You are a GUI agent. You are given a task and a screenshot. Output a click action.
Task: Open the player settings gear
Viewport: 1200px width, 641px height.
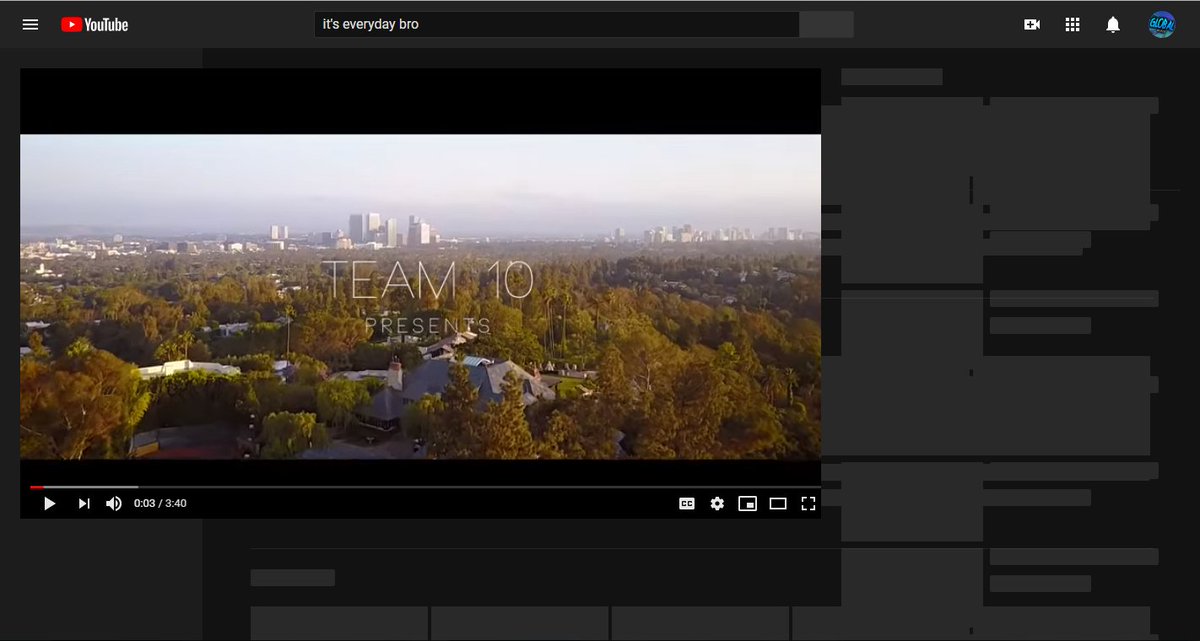coord(717,503)
